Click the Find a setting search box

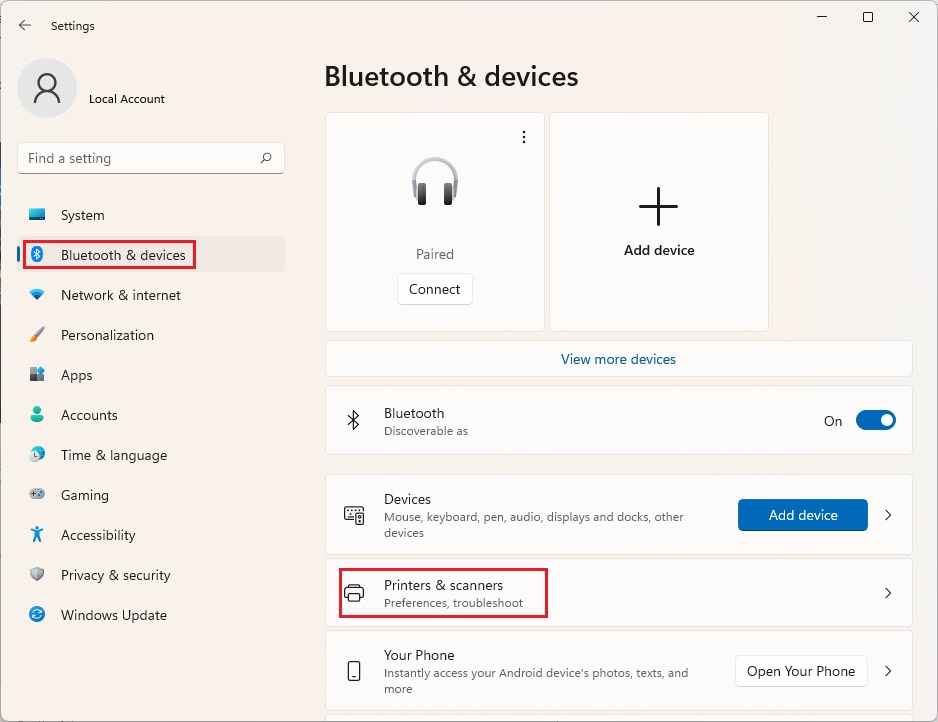(x=140, y=158)
